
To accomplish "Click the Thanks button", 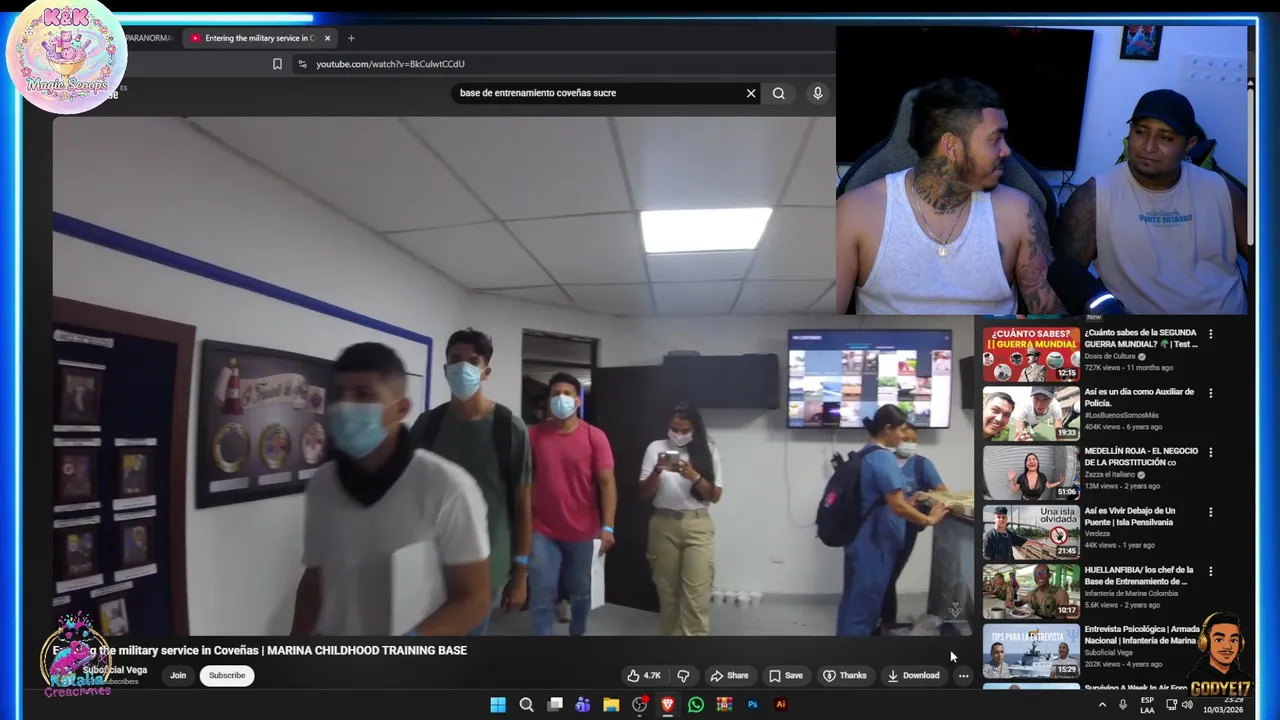I will point(844,675).
